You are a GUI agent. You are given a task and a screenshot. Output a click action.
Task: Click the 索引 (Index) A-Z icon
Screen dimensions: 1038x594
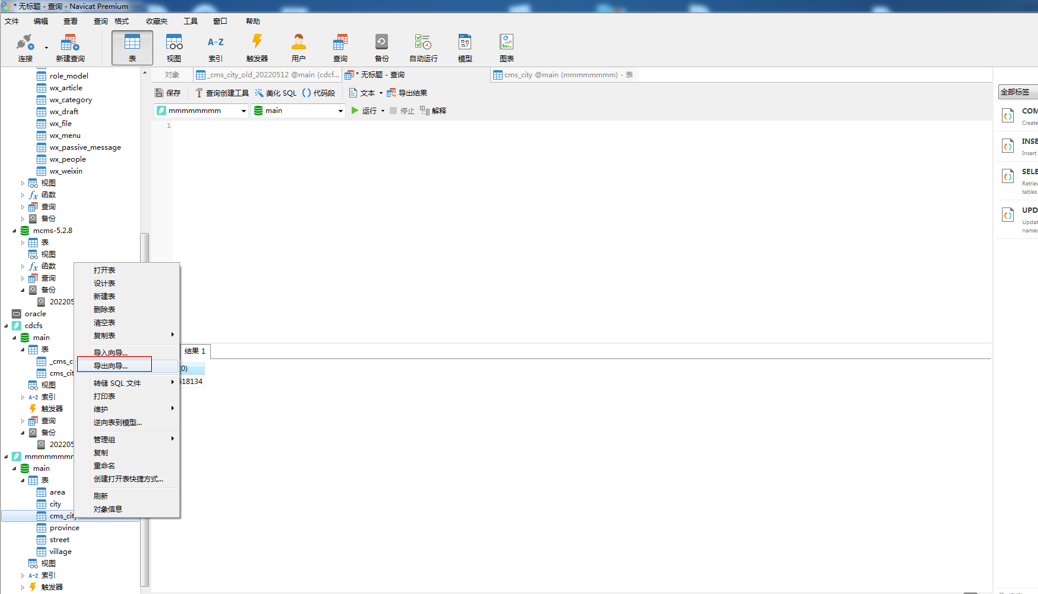[x=215, y=46]
